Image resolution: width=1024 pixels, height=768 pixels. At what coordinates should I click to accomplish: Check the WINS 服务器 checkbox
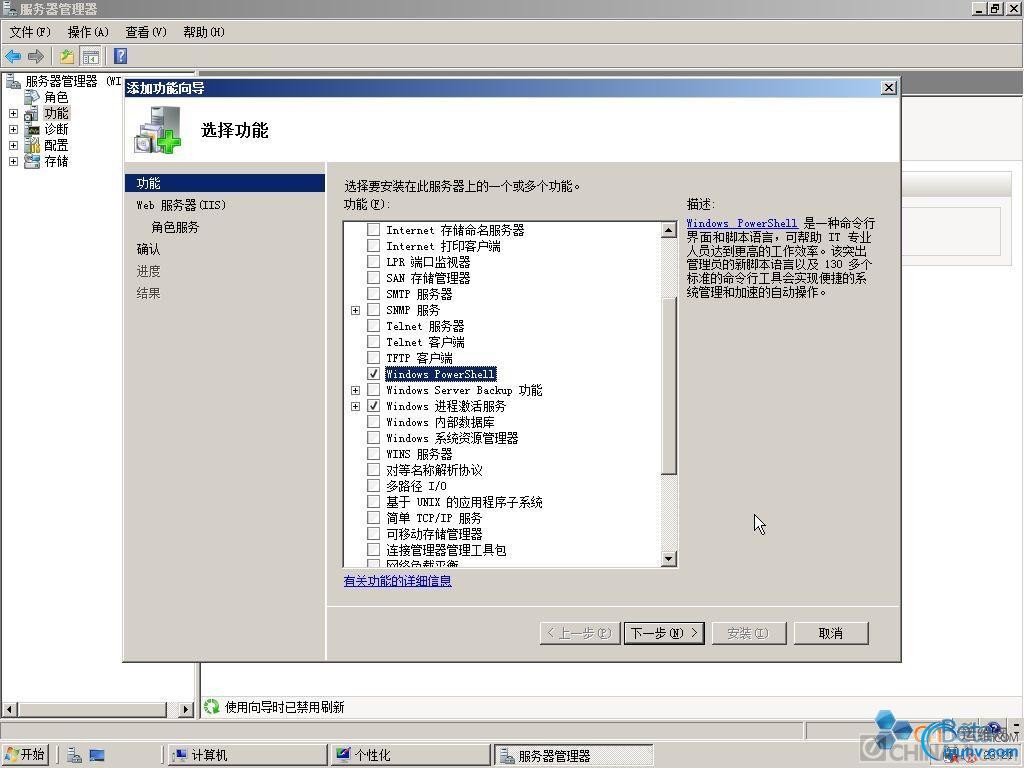click(374, 454)
